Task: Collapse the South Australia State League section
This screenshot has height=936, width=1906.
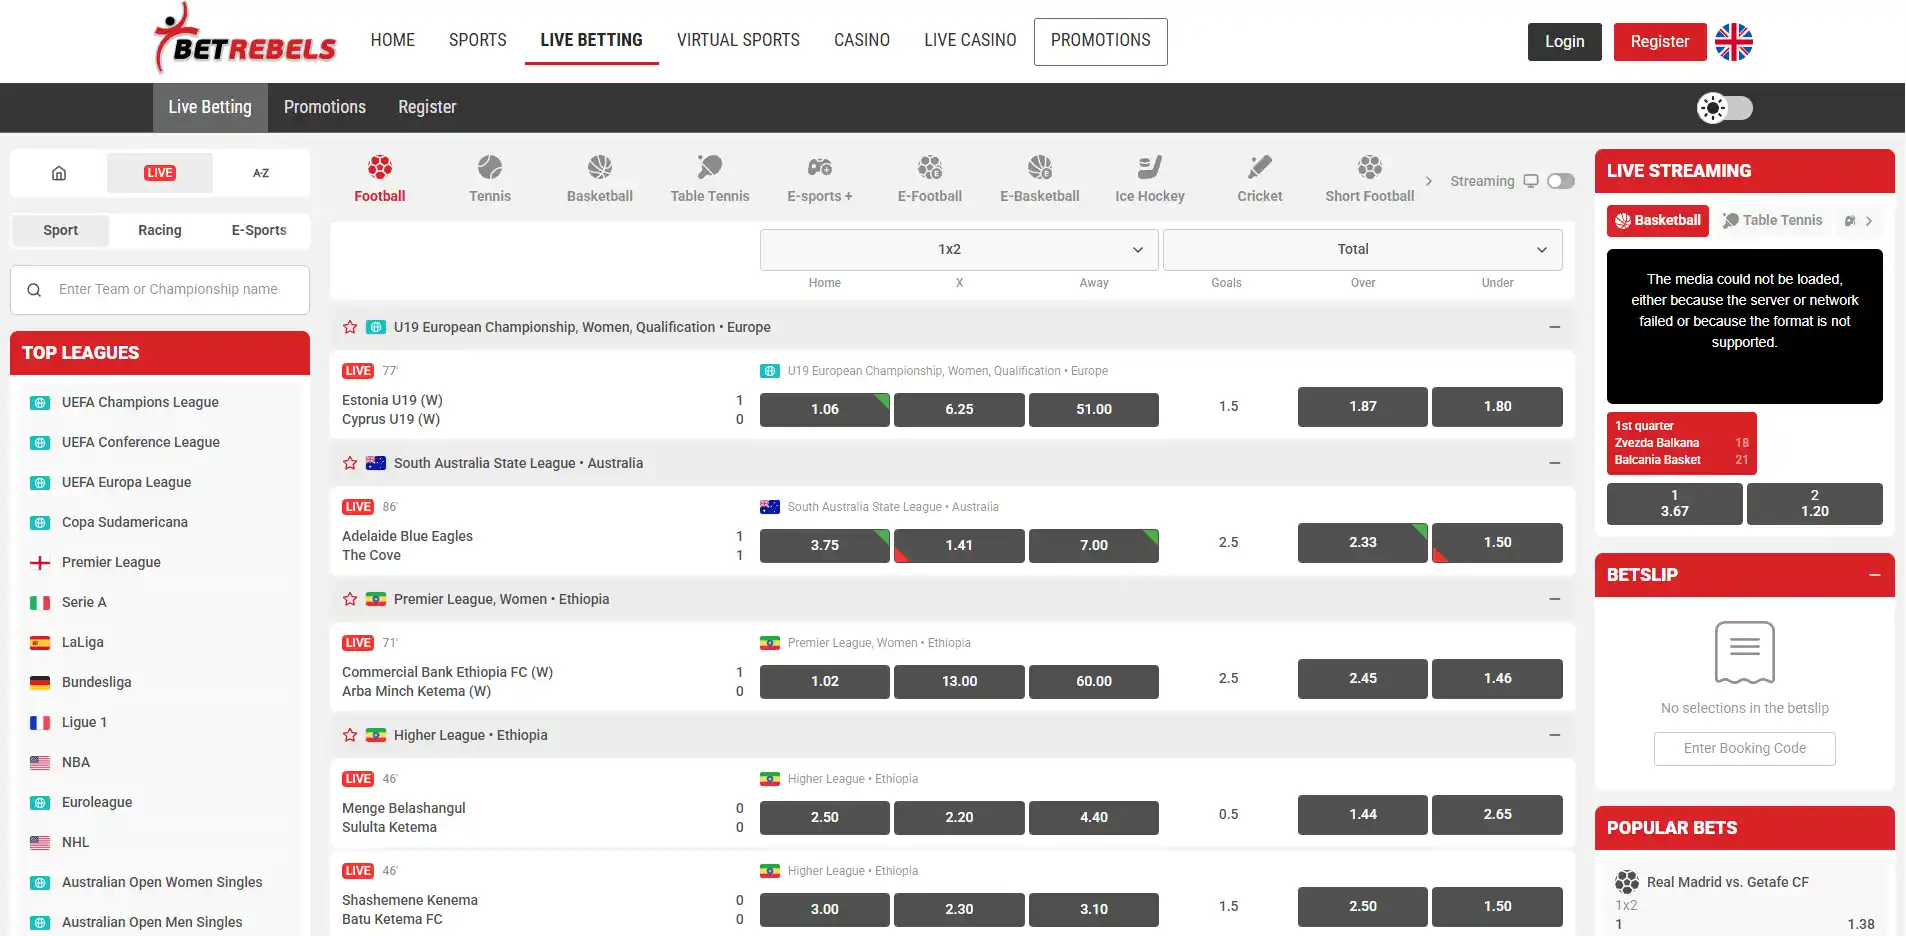Action: pyautogui.click(x=1555, y=463)
